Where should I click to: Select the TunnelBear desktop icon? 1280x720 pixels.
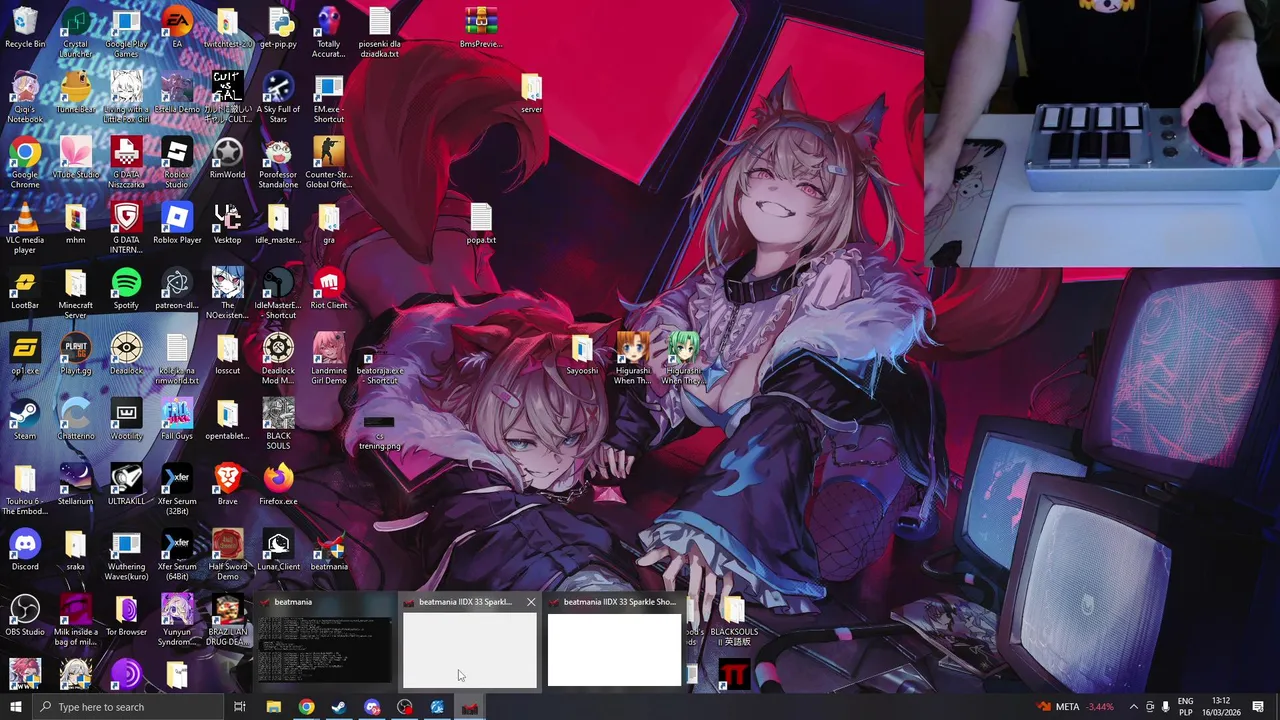click(x=76, y=93)
